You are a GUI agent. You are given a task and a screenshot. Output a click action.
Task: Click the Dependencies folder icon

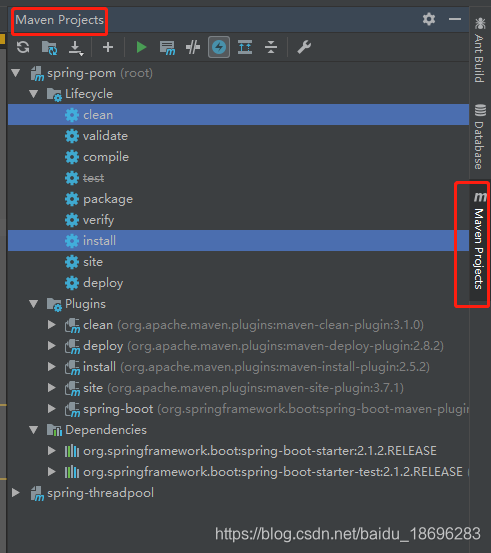pos(54,430)
